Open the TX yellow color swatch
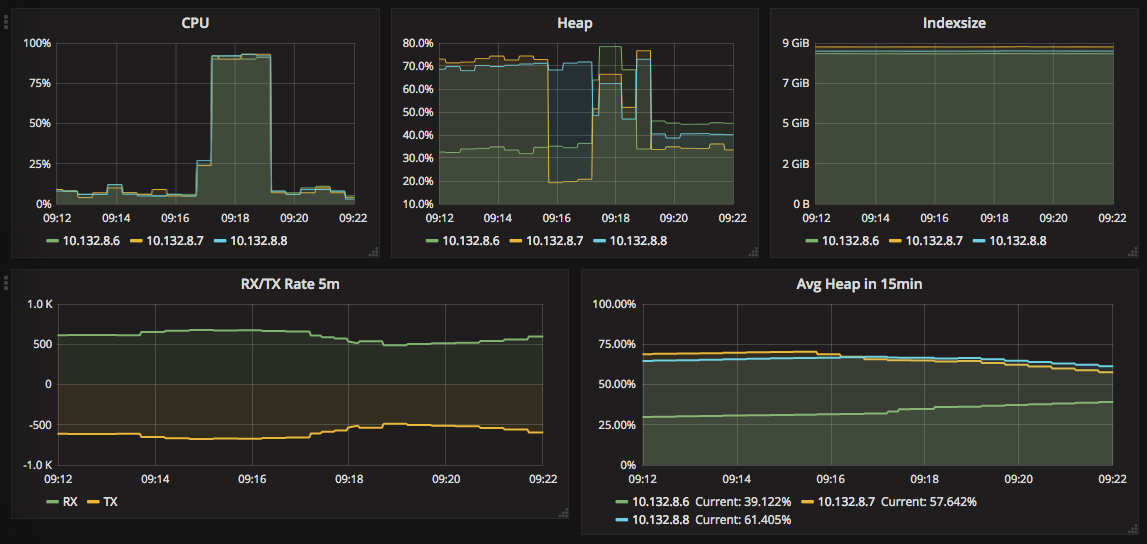 point(93,502)
